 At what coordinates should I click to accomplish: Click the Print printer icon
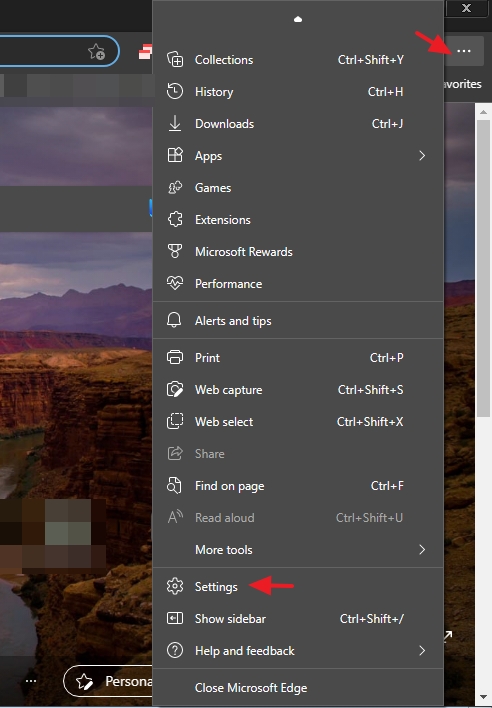[175, 357]
